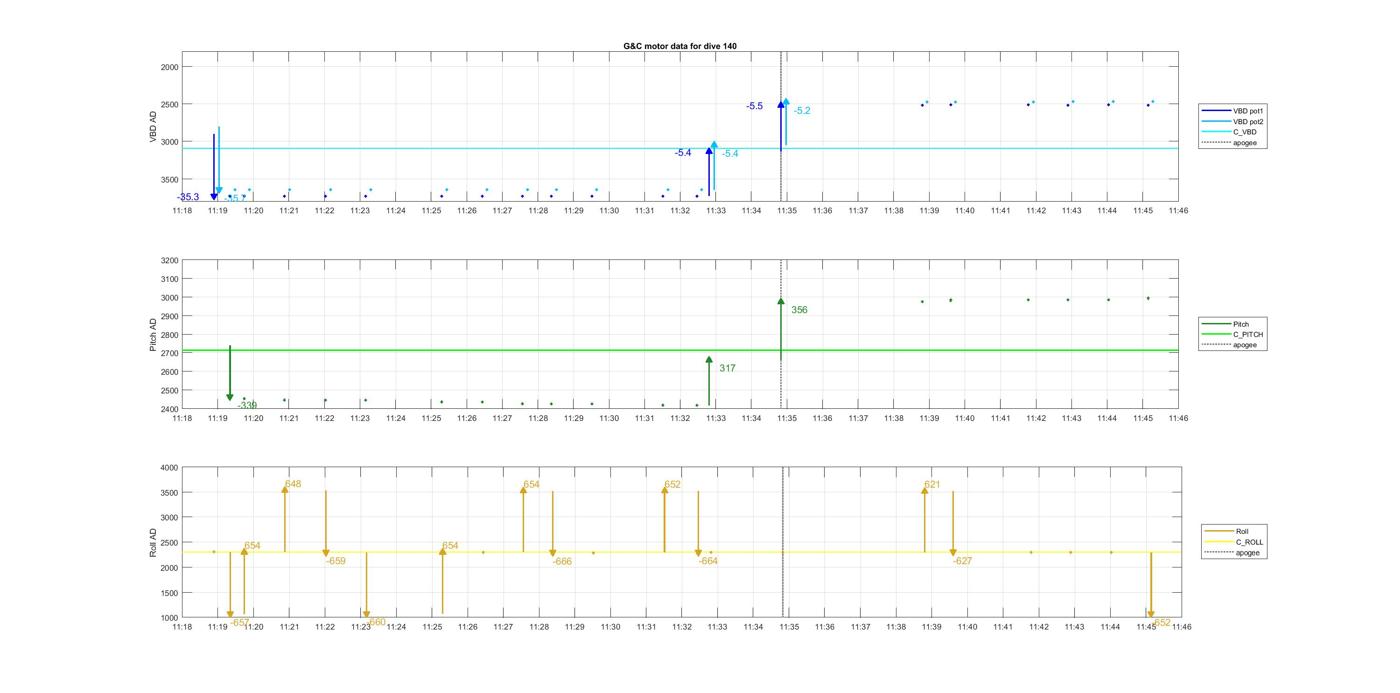The width and height of the screenshot is (1400, 693).
Task: Click the "11:18" tick under the VBD plot
Action: 182,210
